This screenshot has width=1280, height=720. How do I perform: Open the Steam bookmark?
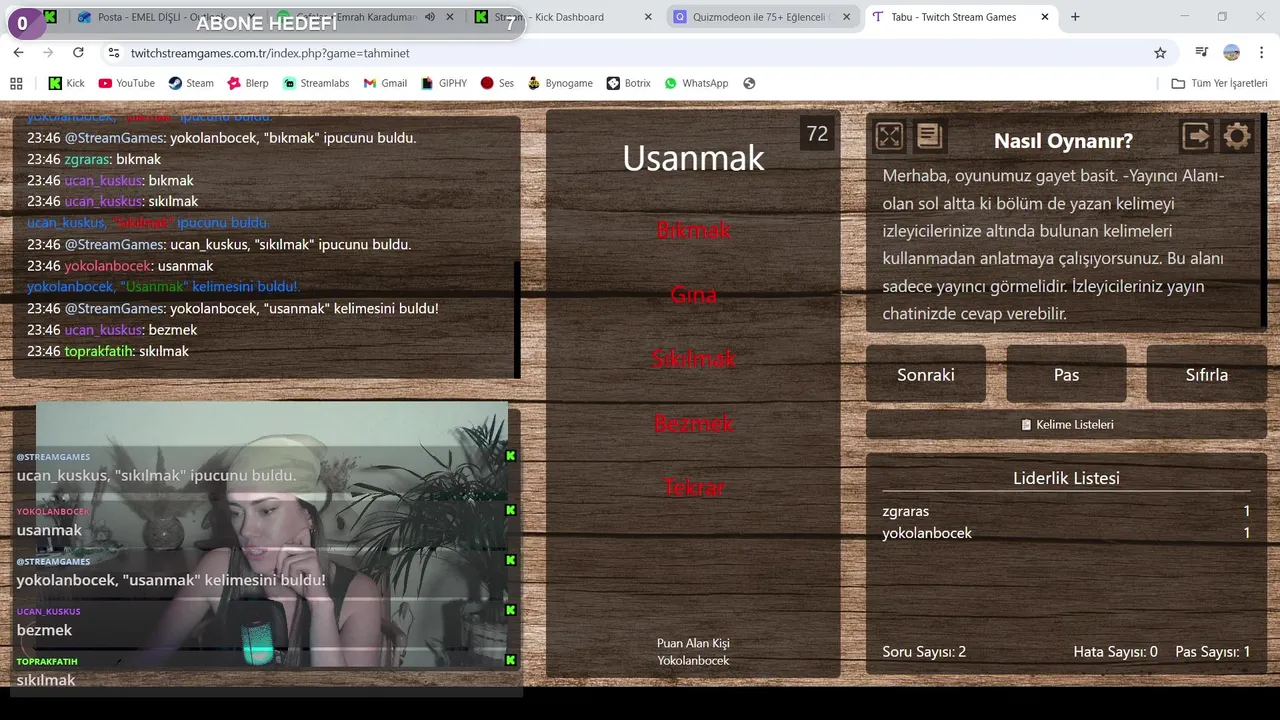(191, 83)
